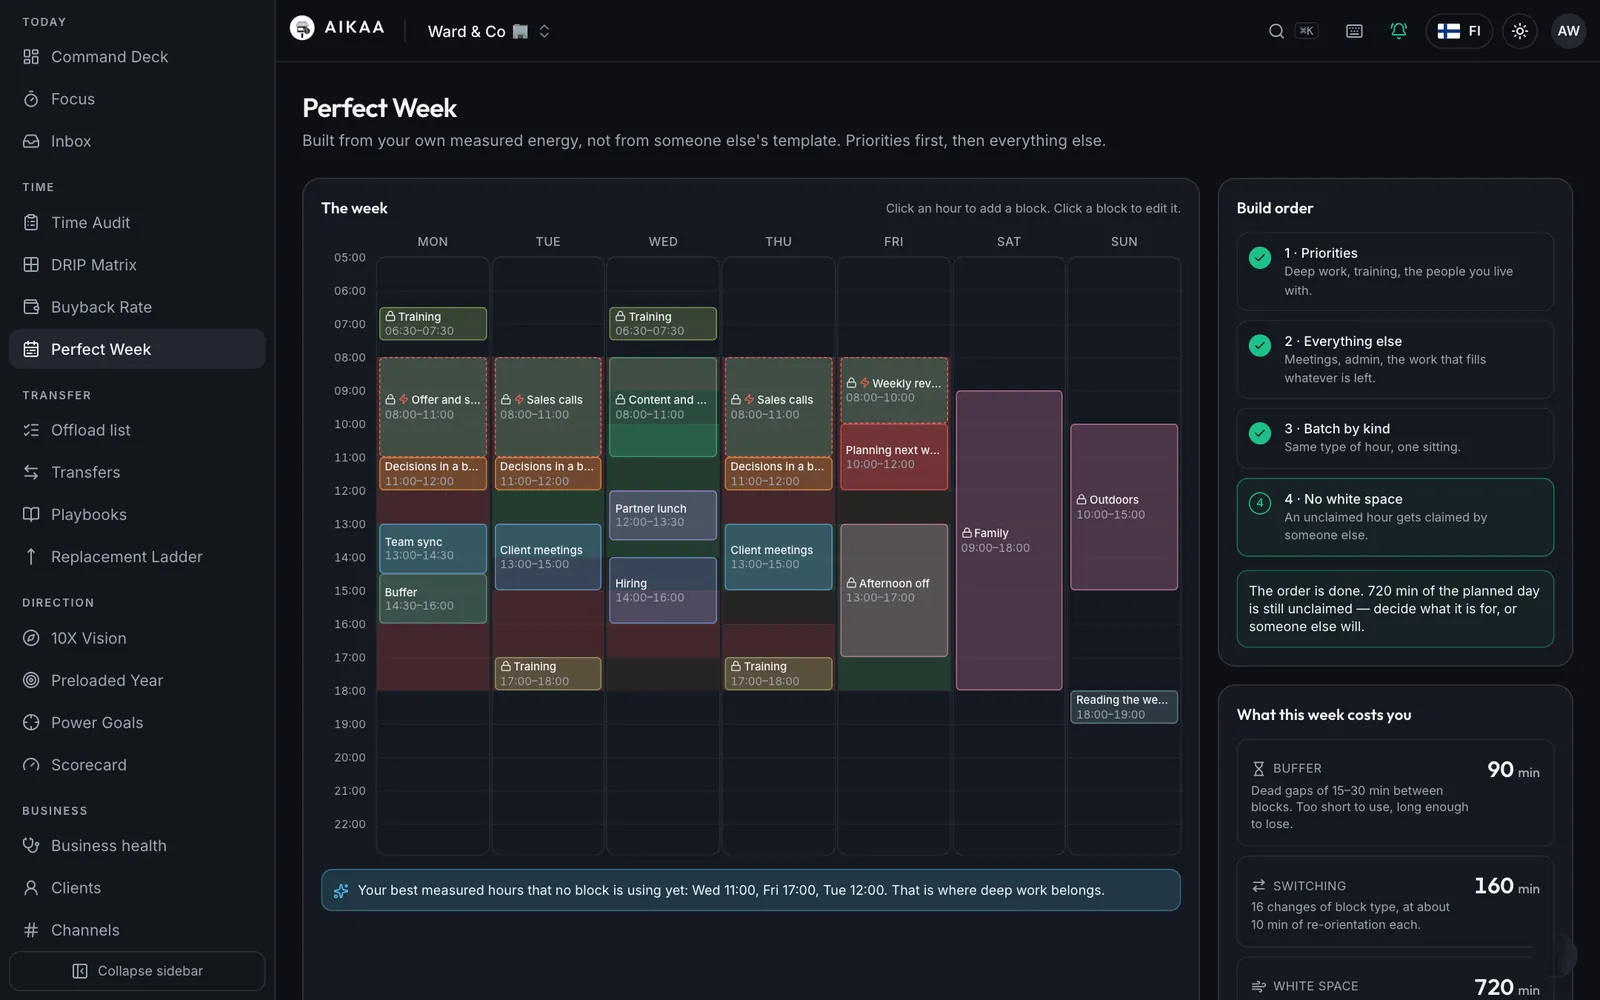The height and width of the screenshot is (1000, 1600).
Task: Click the Perfect Week calendar icon
Action: (x=31, y=349)
